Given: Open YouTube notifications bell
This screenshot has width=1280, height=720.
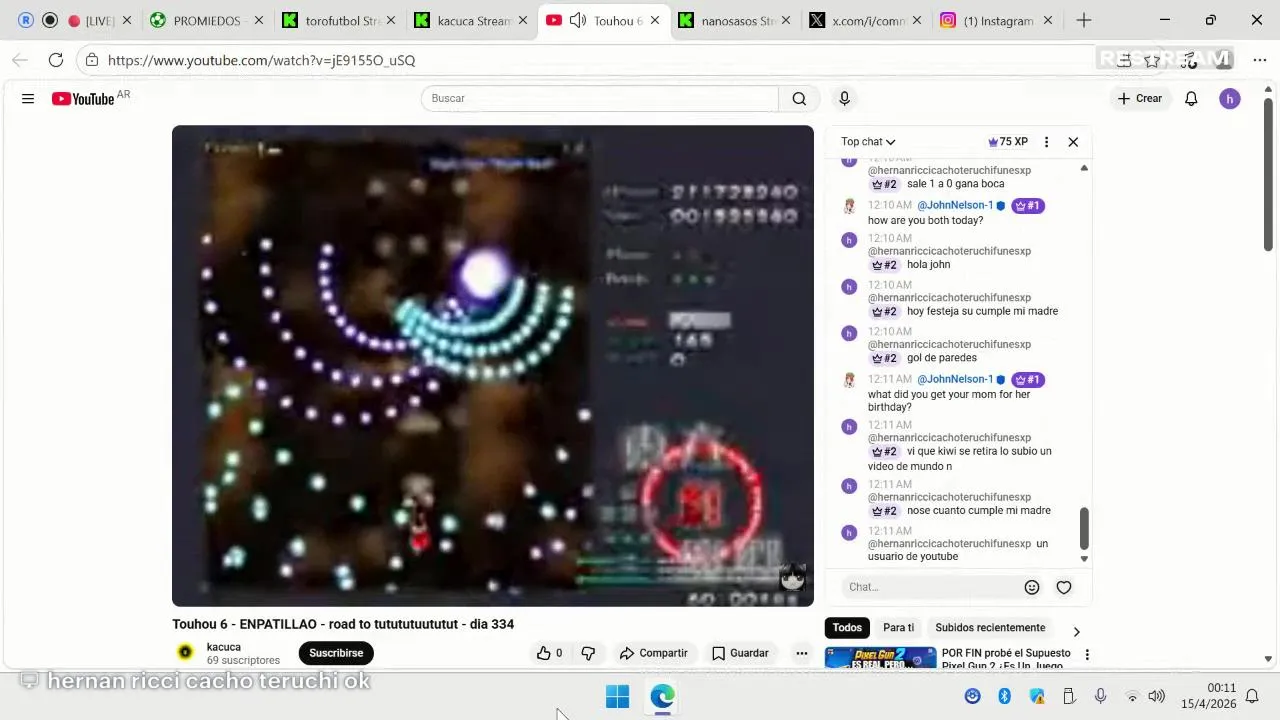Looking at the screenshot, I should pyautogui.click(x=1191, y=98).
